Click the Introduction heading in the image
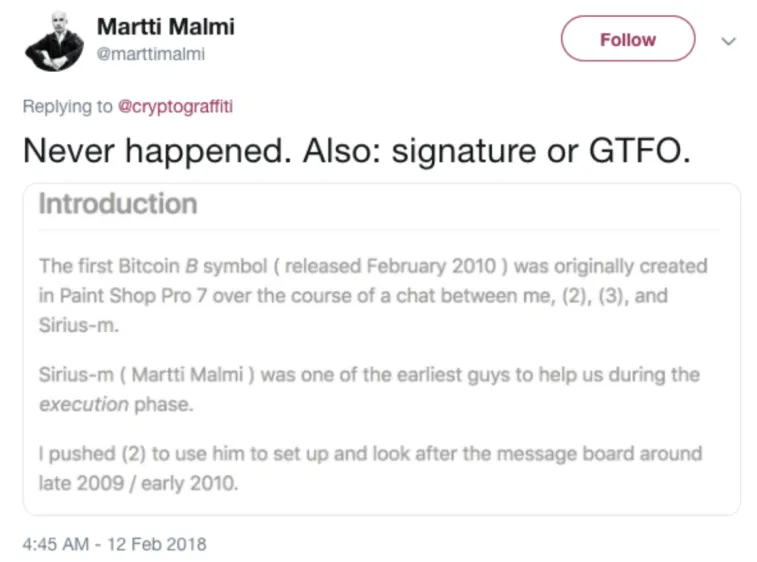 pos(118,205)
